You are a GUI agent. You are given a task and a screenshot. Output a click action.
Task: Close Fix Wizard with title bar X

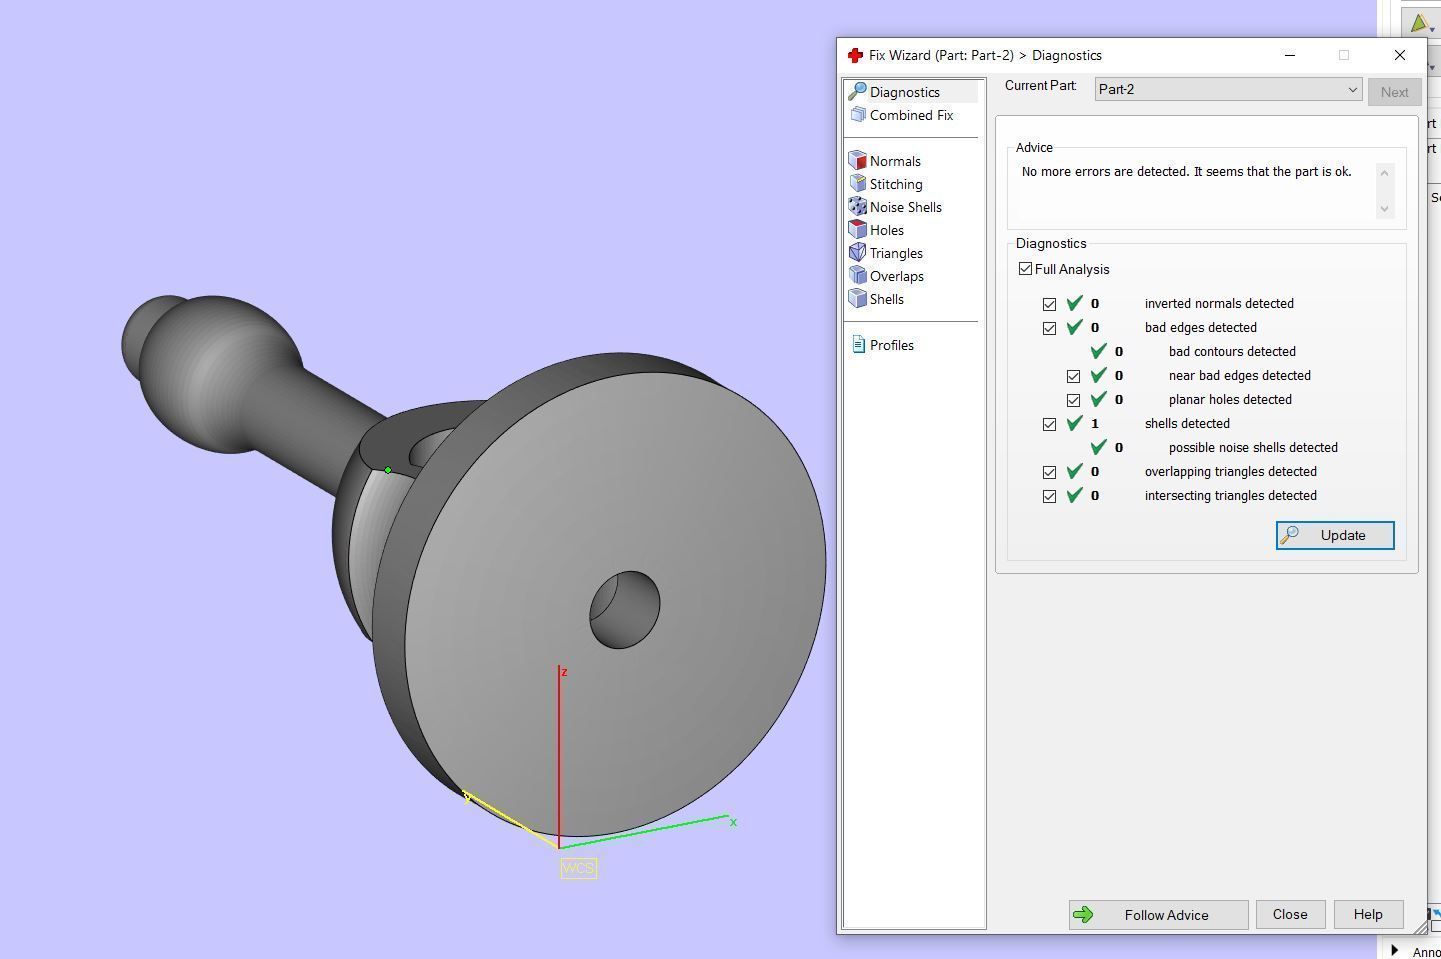coord(1400,55)
